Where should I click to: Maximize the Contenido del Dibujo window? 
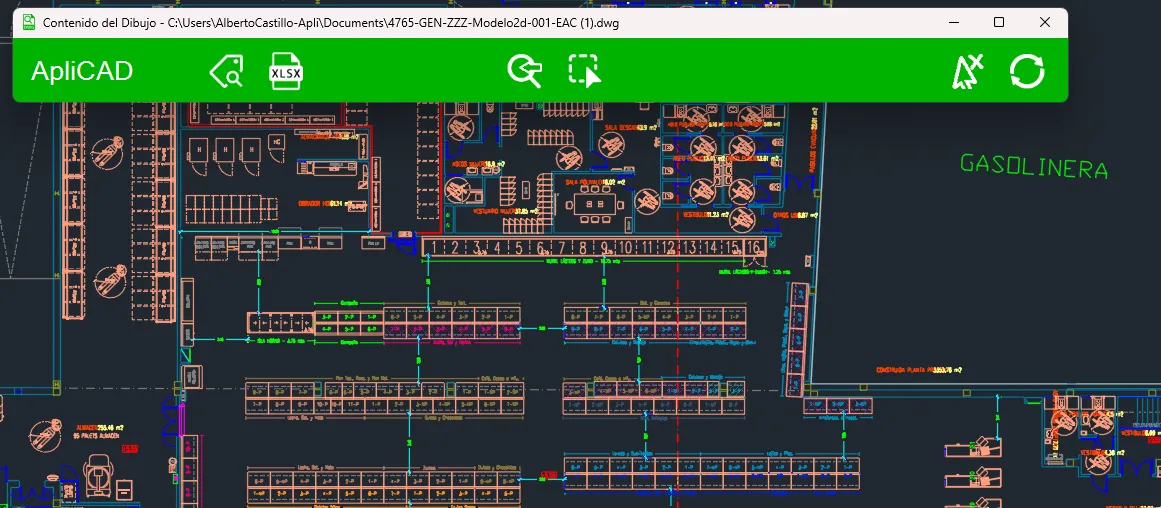[999, 22]
